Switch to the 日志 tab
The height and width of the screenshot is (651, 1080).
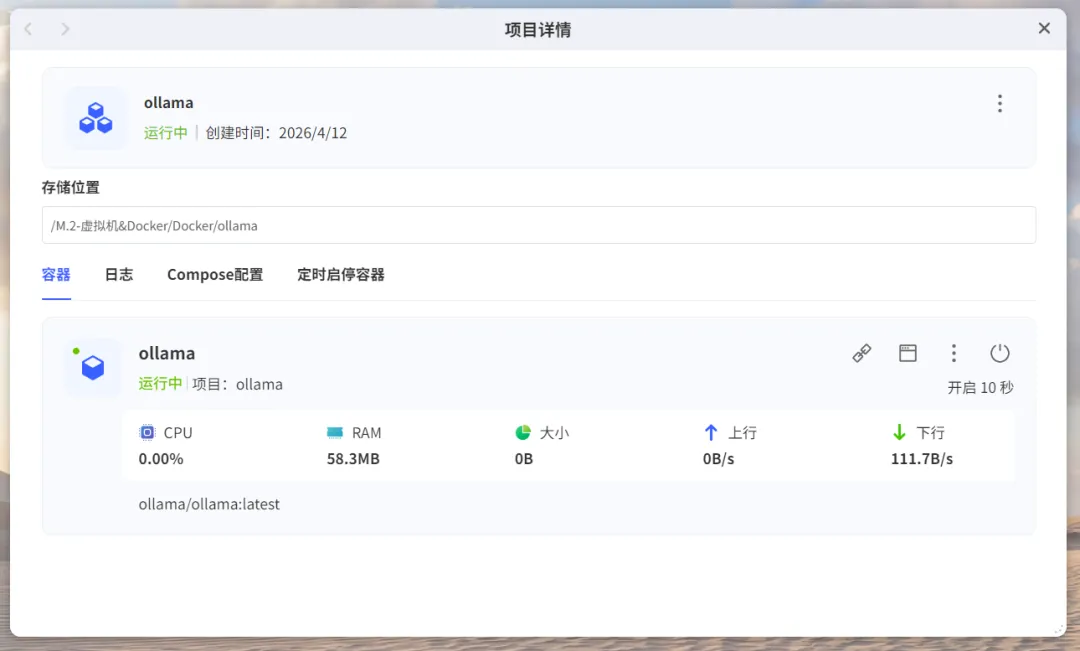(118, 275)
